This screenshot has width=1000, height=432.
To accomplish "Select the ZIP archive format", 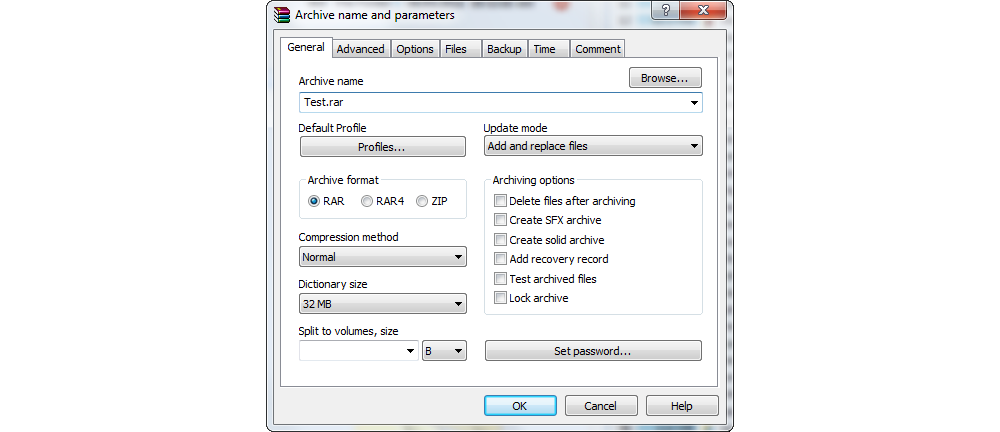I will [x=422, y=201].
